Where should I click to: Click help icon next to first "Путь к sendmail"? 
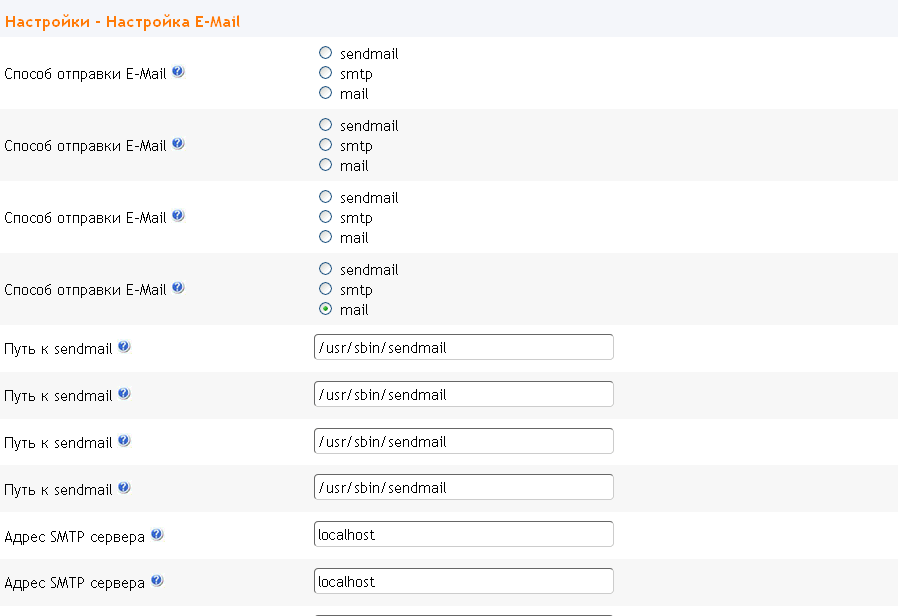pos(124,347)
